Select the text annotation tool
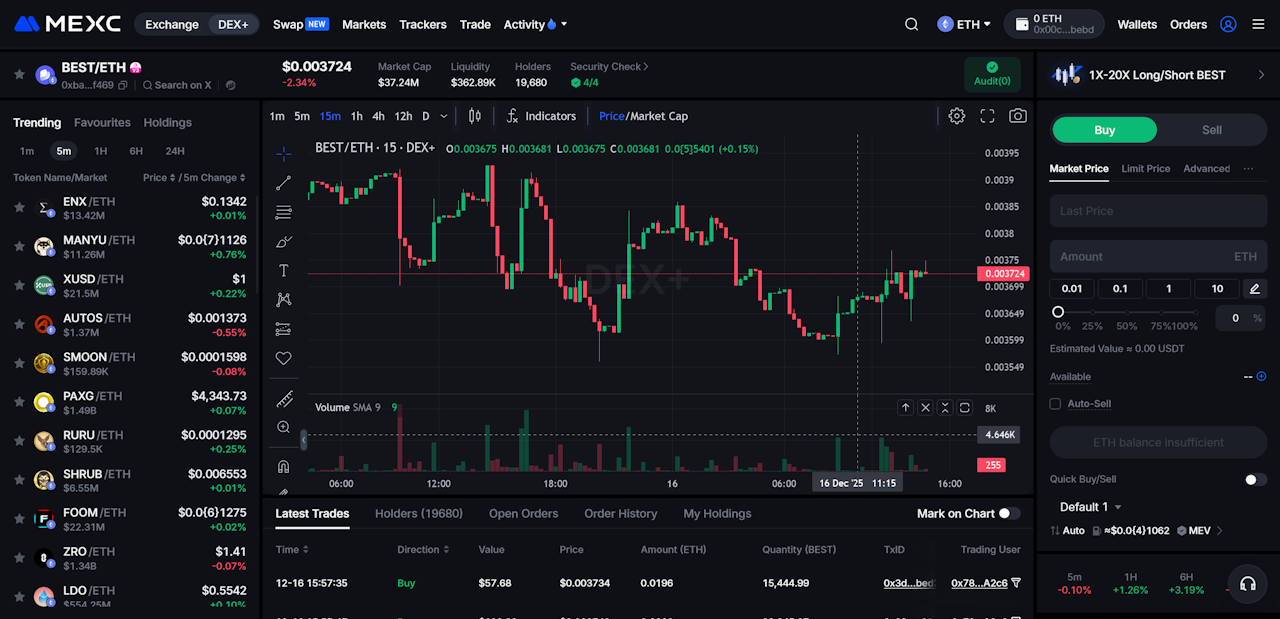This screenshot has width=1280, height=619. click(283, 270)
